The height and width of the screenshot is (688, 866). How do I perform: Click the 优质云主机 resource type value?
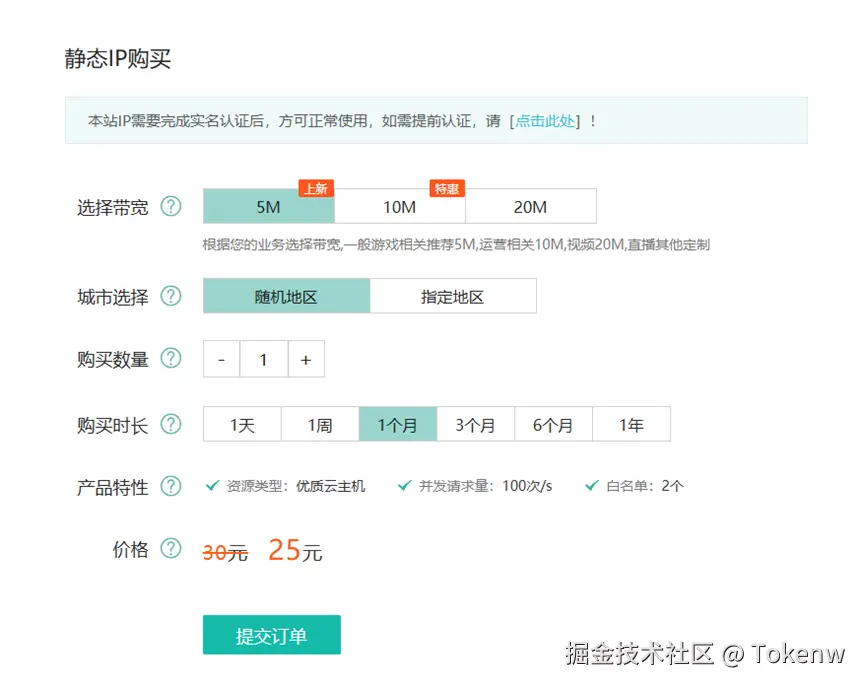click(330, 486)
